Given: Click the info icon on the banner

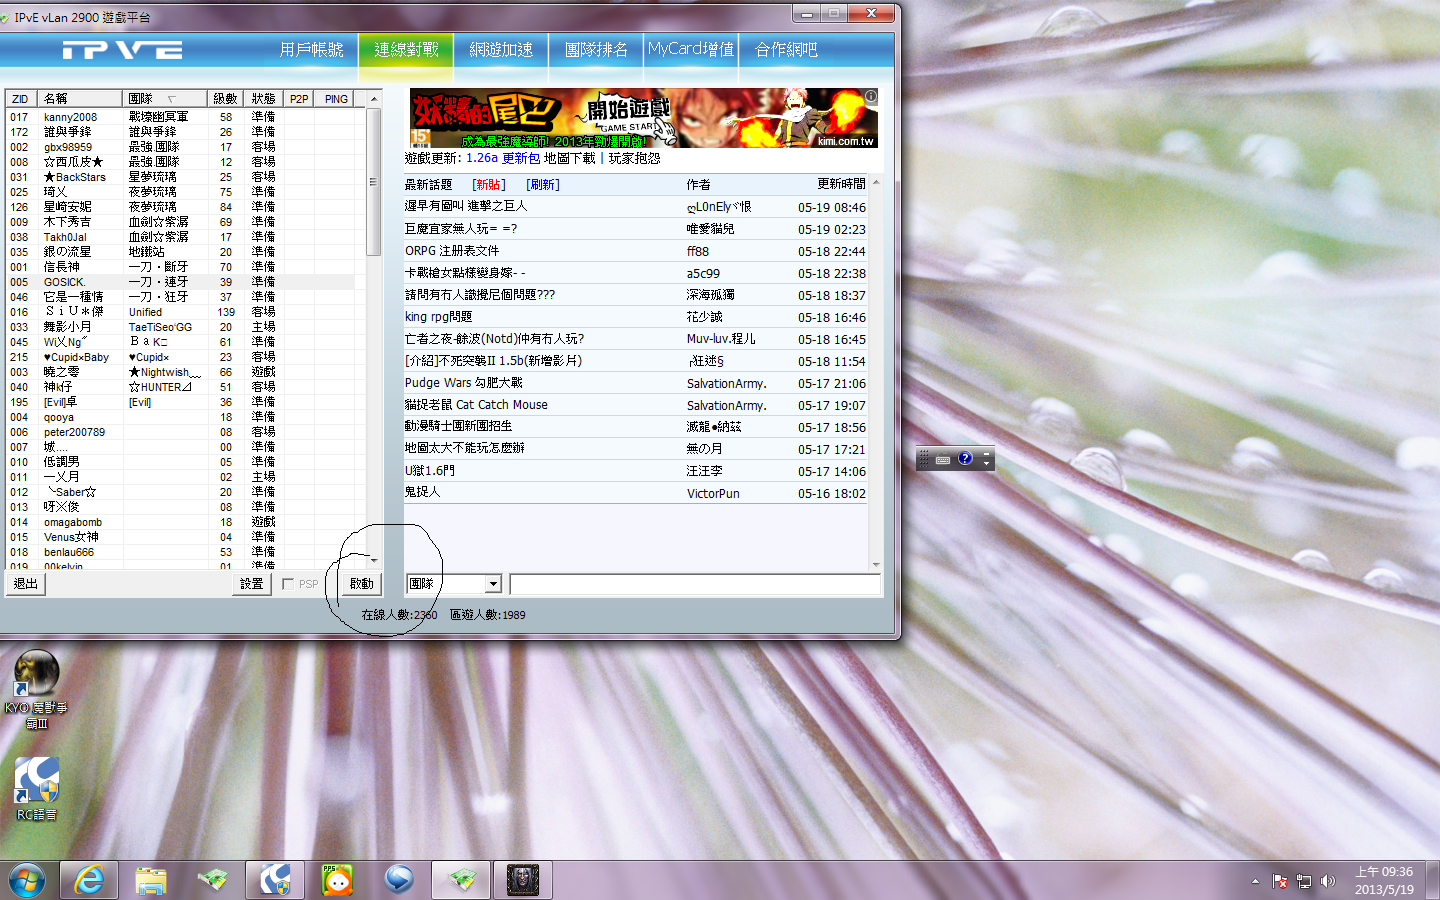Looking at the screenshot, I should tap(871, 96).
